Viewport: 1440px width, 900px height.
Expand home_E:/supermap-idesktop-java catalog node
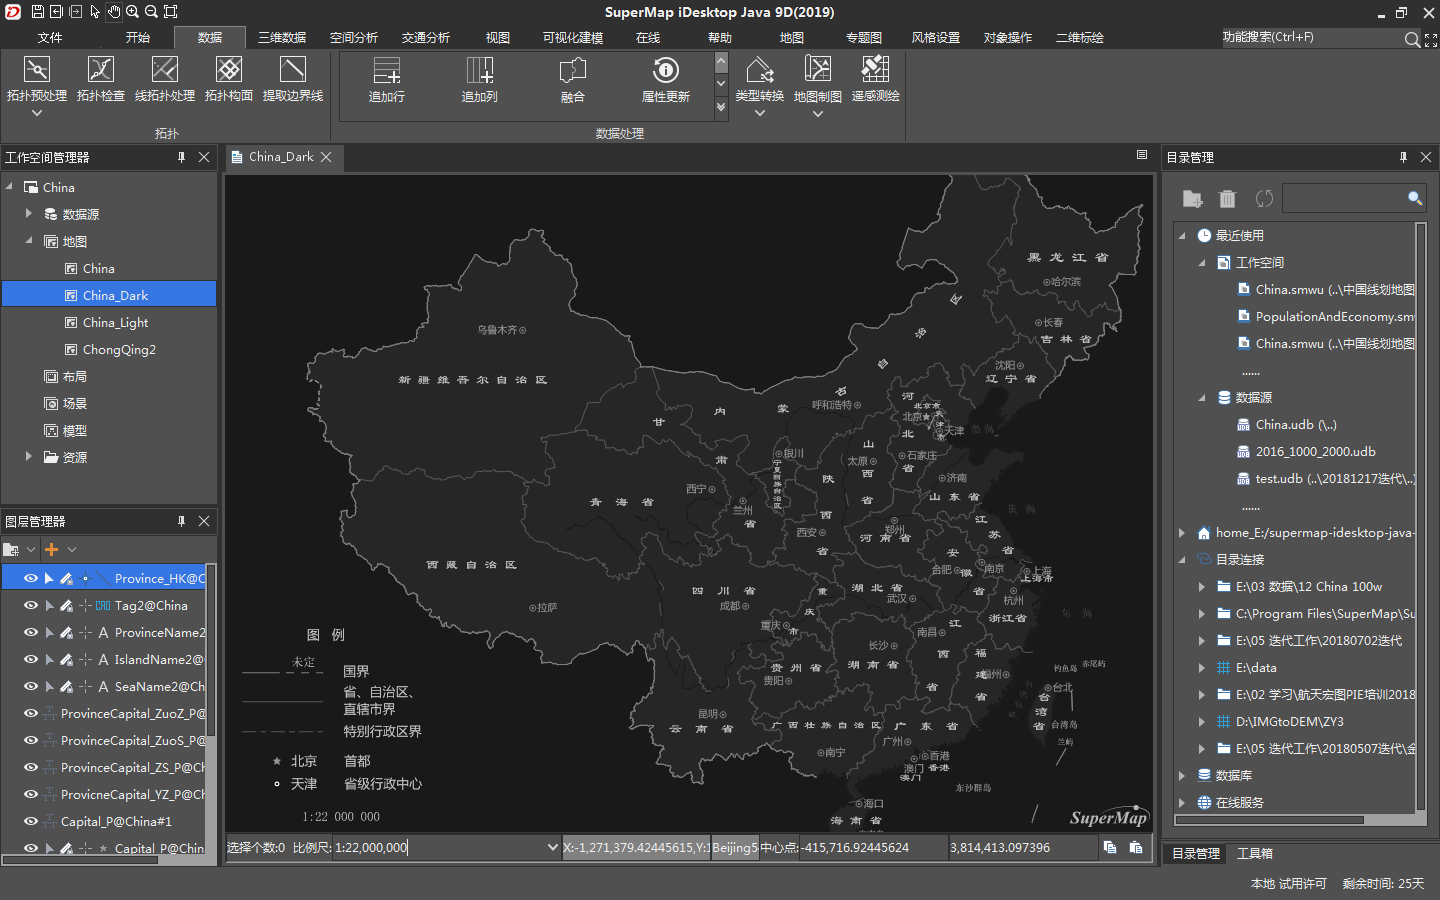coord(1182,532)
